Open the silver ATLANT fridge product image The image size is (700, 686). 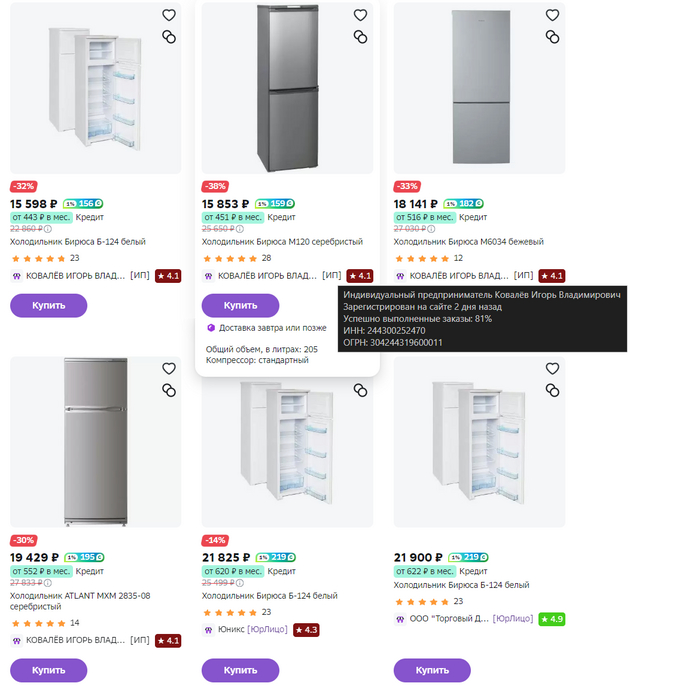[x=95, y=440]
